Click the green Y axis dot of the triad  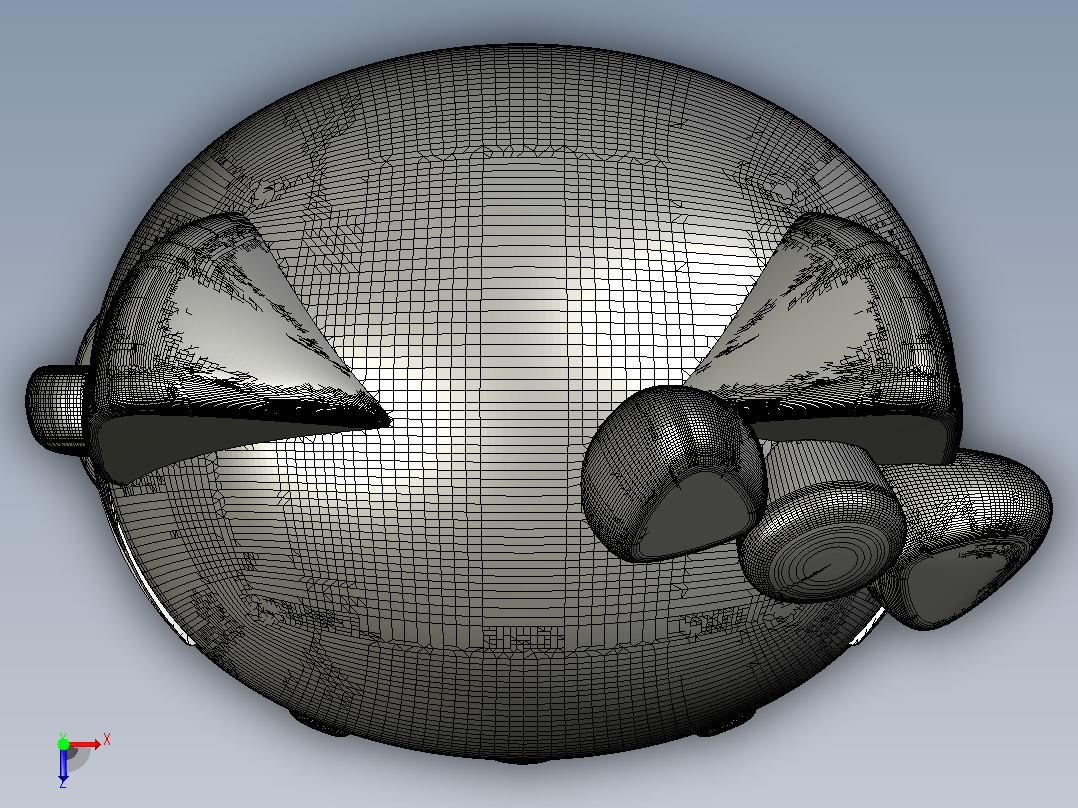click(x=63, y=743)
